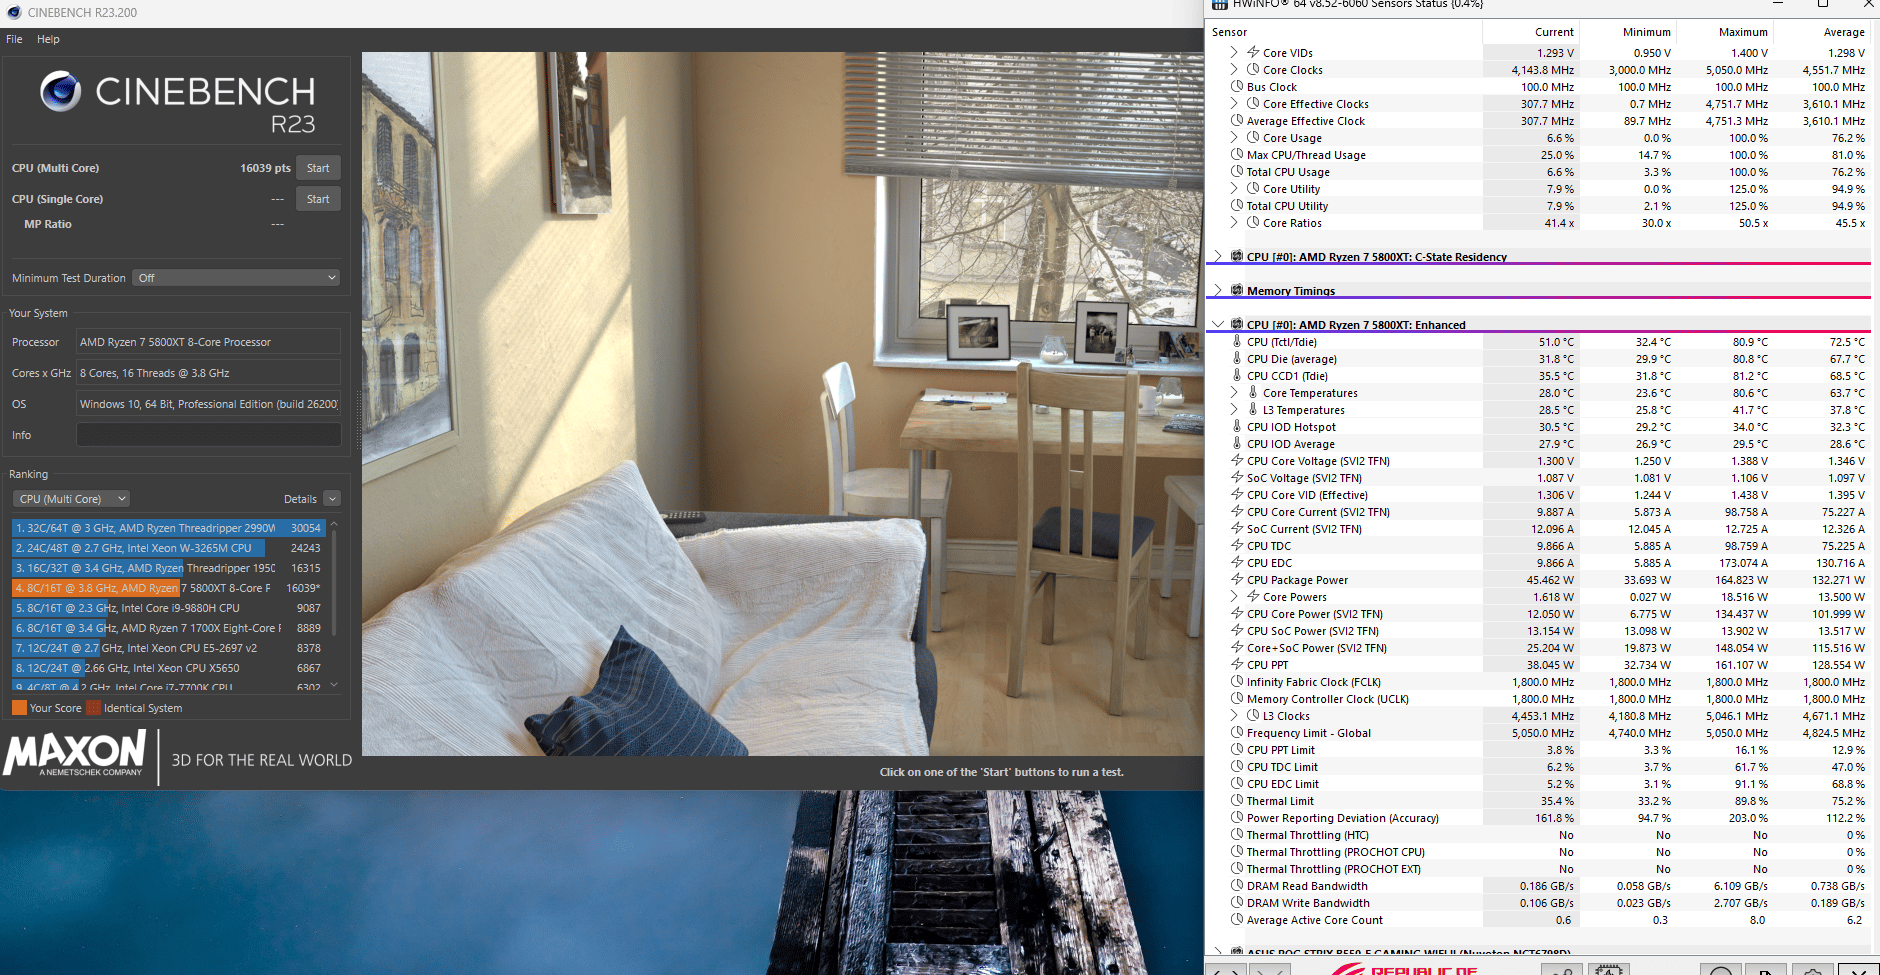Click the lightning bolt icon beside CPU TDC
The image size is (1880, 975).
(x=1237, y=546)
